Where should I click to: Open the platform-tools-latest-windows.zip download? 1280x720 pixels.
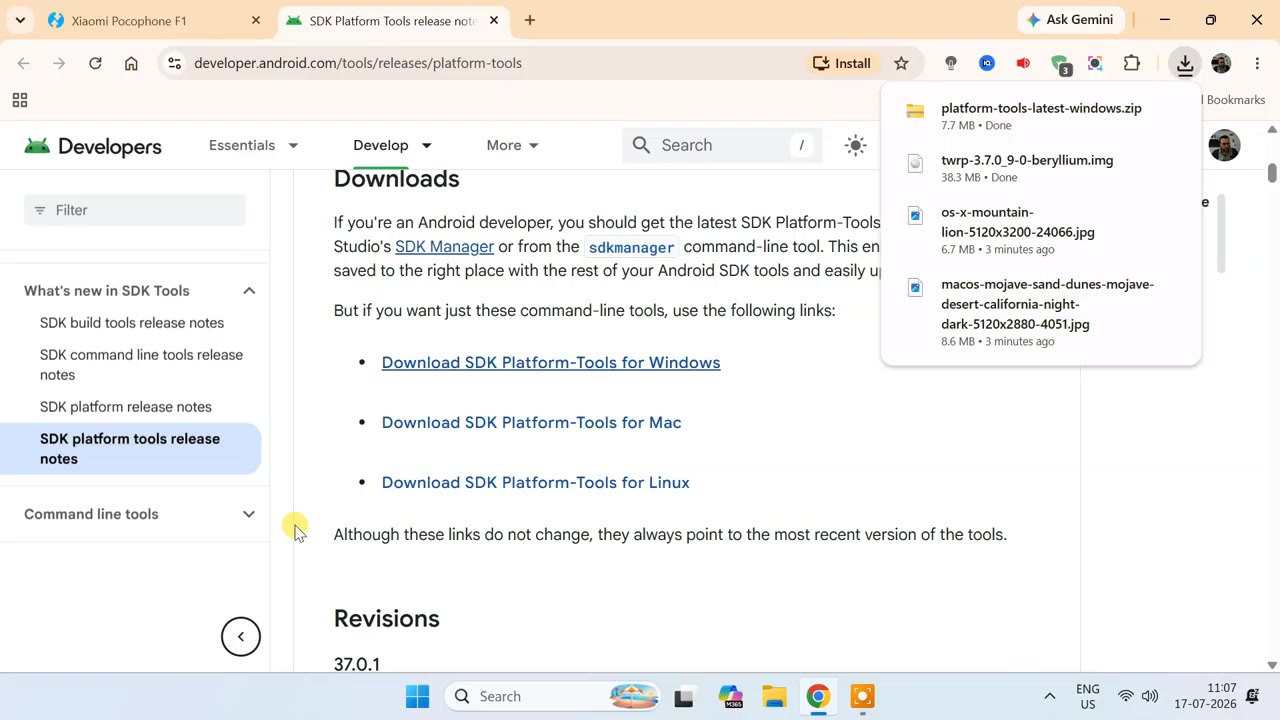(1040, 116)
